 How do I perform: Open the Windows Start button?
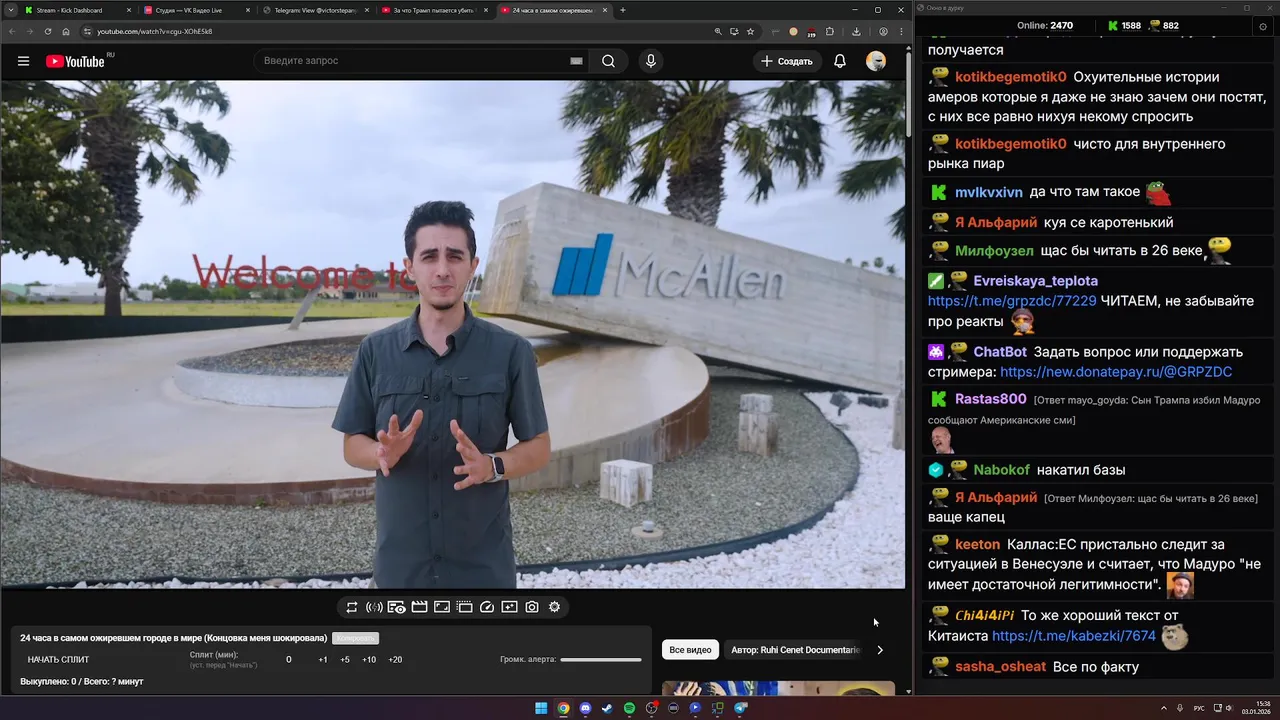[541, 708]
